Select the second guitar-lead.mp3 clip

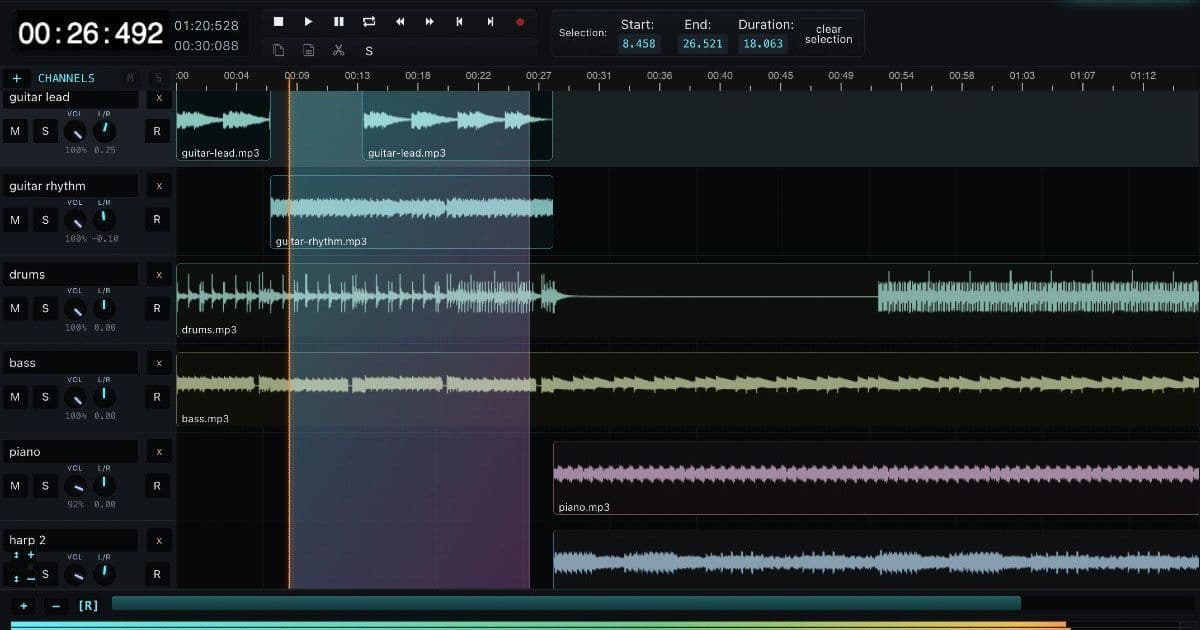pos(457,125)
